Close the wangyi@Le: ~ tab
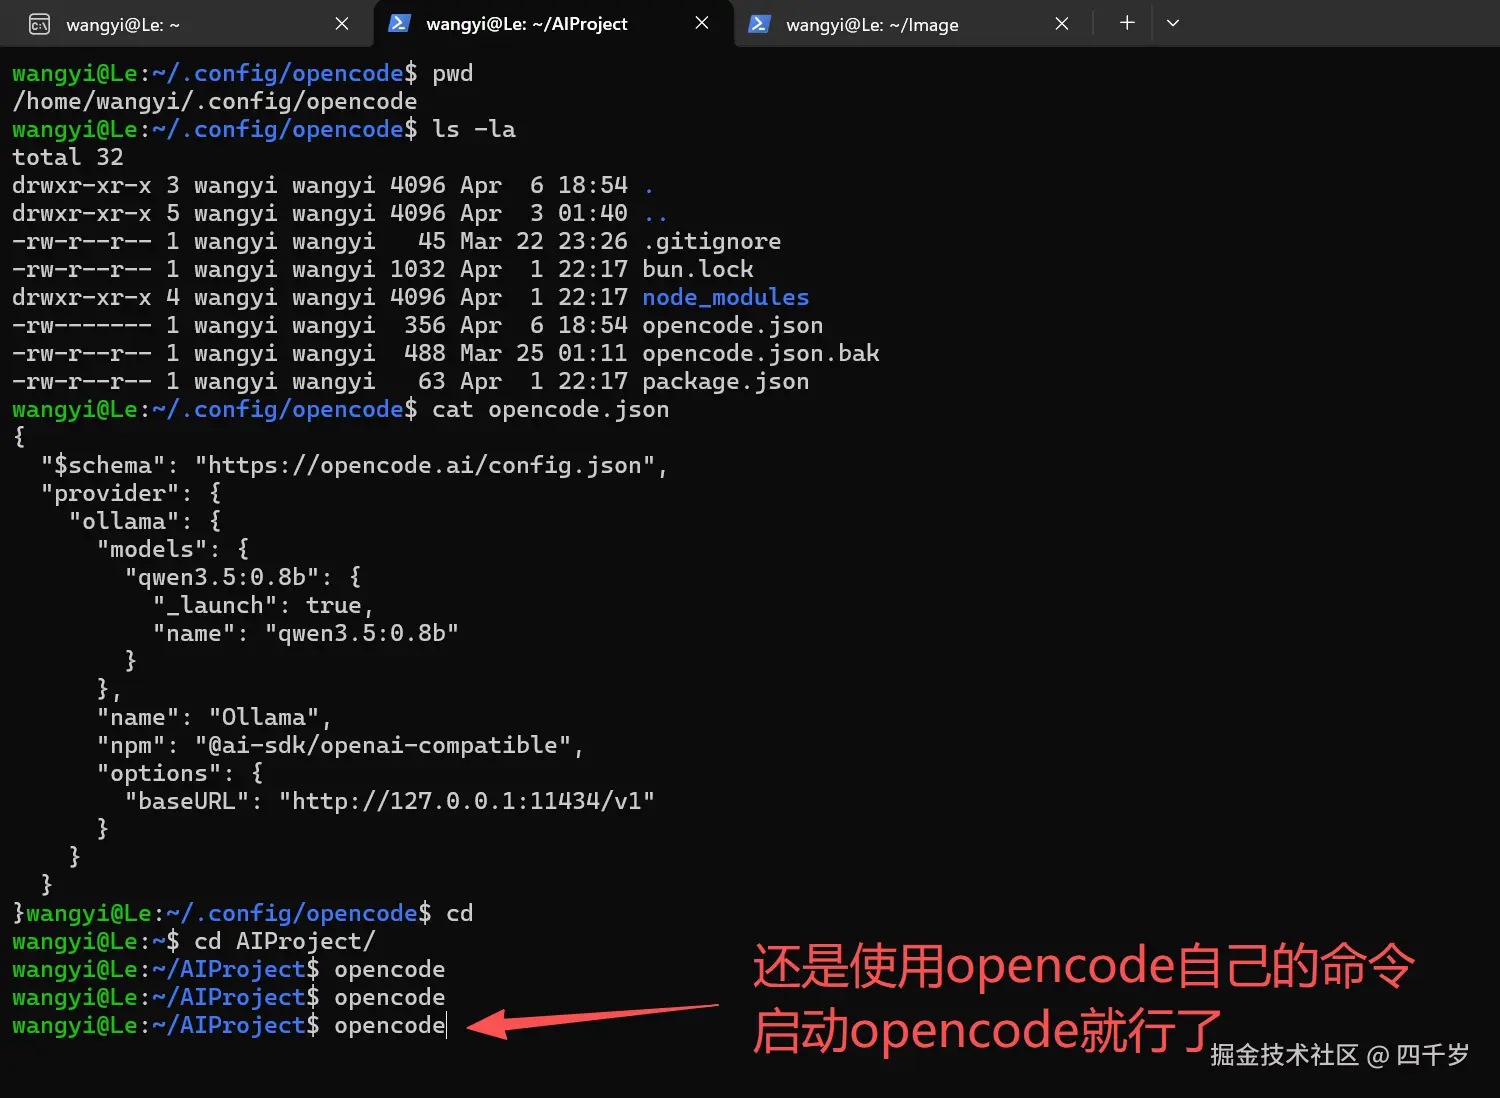Image resolution: width=1500 pixels, height=1098 pixels. 341,23
